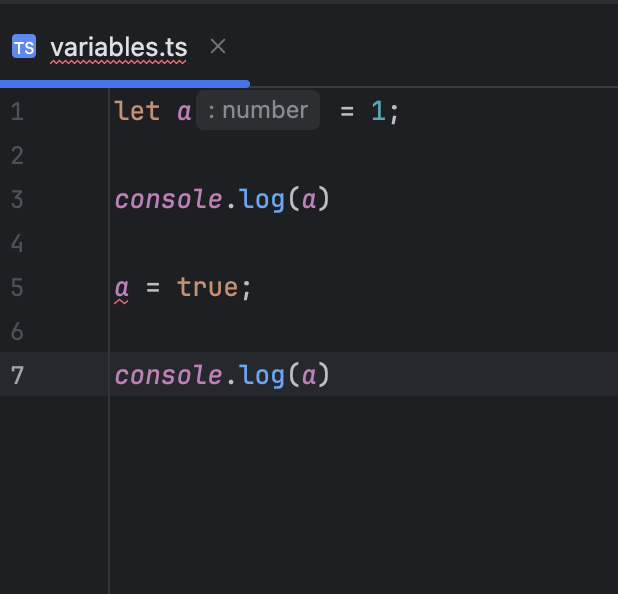
Task: Click line number 5 in gutter
Action: pos(17,287)
